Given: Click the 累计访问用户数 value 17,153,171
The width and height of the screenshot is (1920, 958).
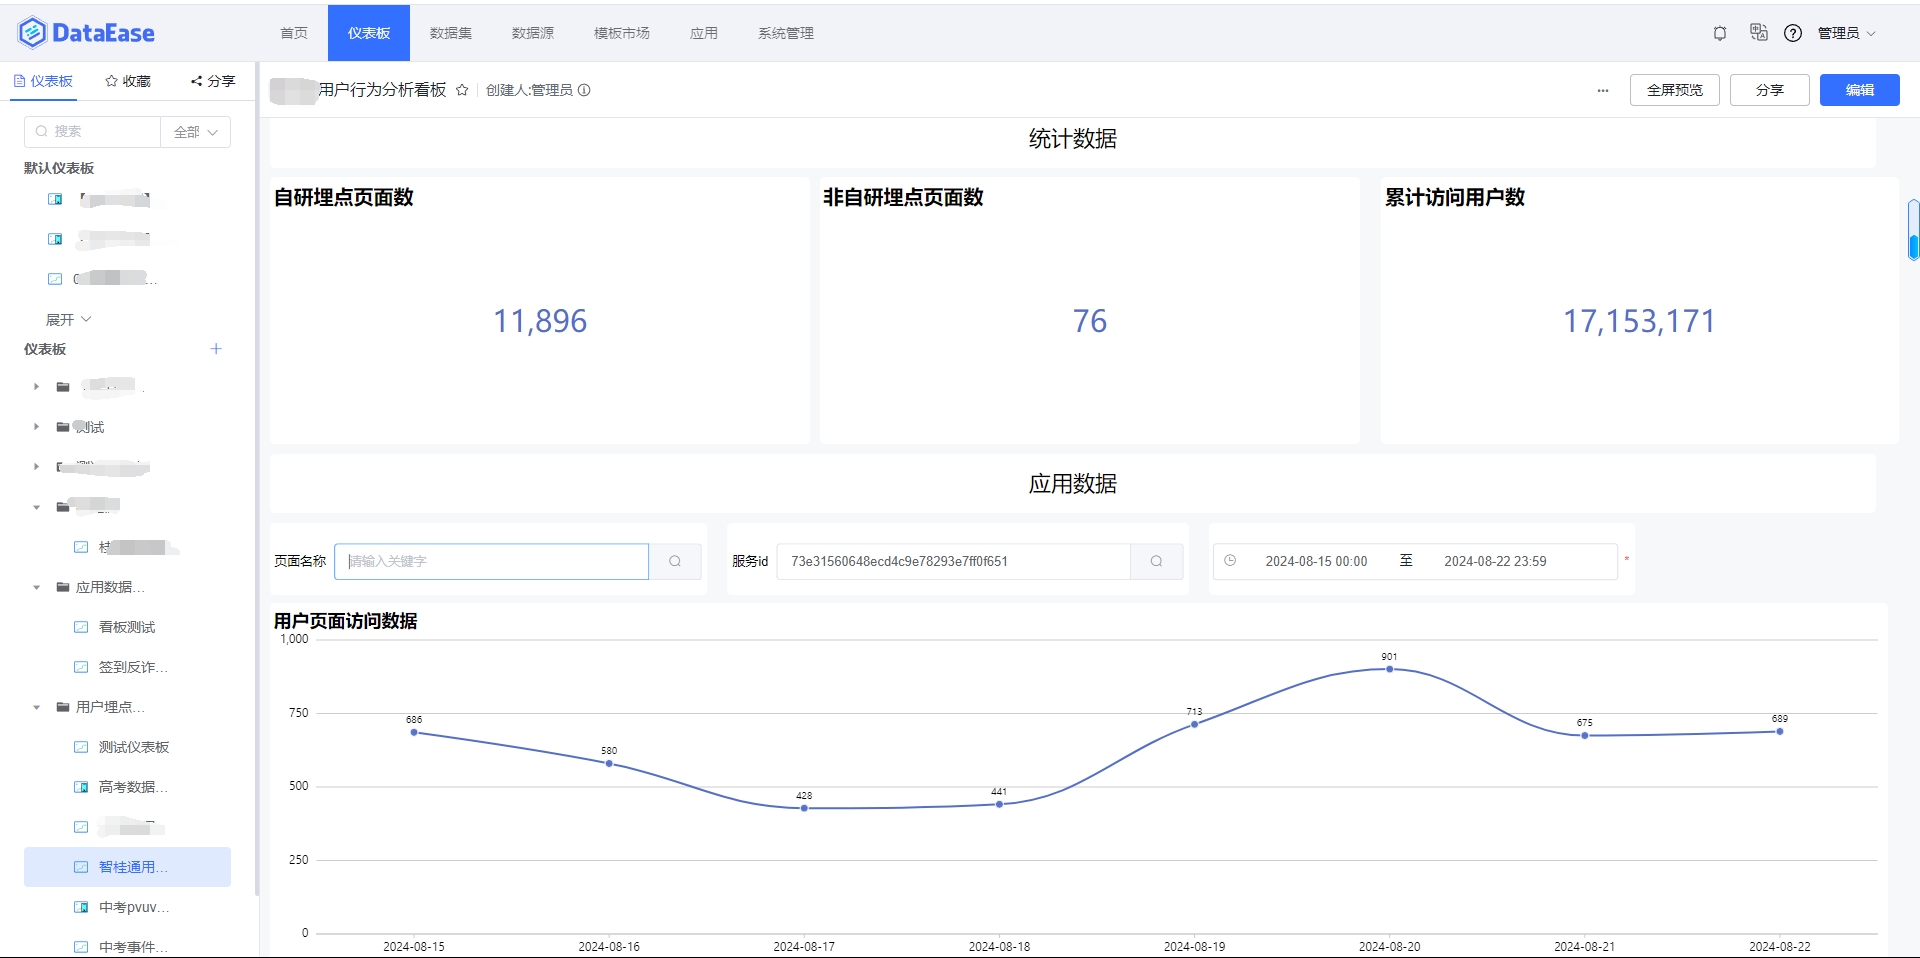Looking at the screenshot, I should click(x=1639, y=321).
